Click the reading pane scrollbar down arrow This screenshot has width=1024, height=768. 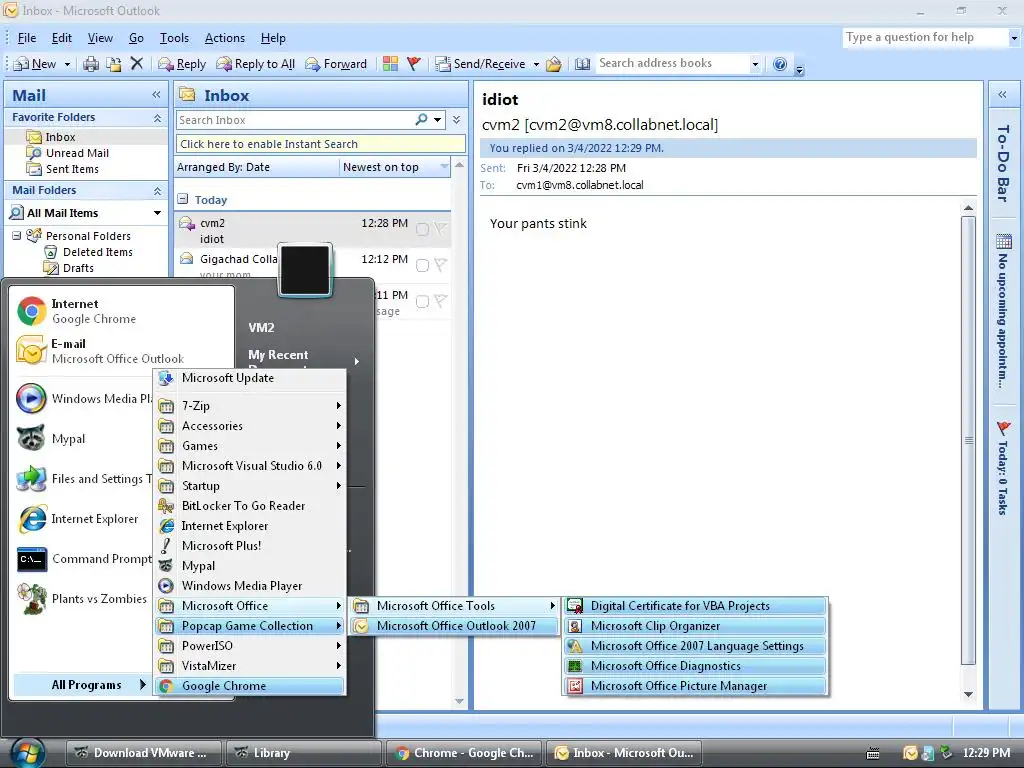[968, 694]
